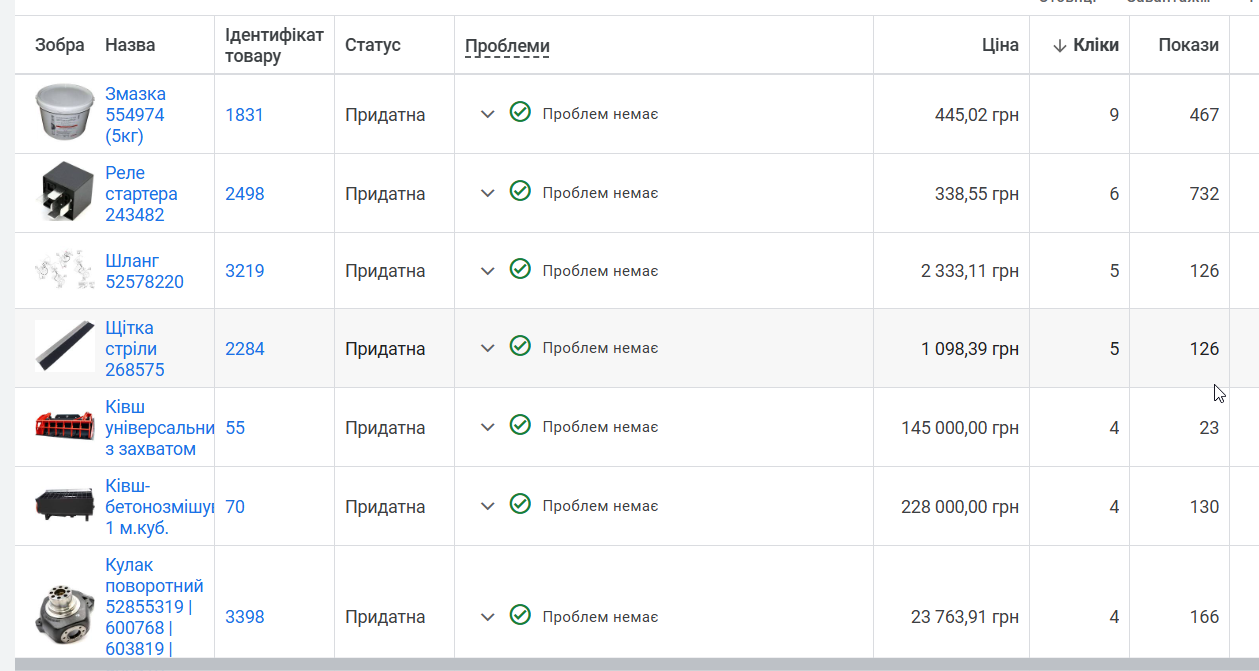Open the Ківш універсальний з захватом link
Image resolution: width=1259 pixels, height=671 pixels.
(x=159, y=427)
